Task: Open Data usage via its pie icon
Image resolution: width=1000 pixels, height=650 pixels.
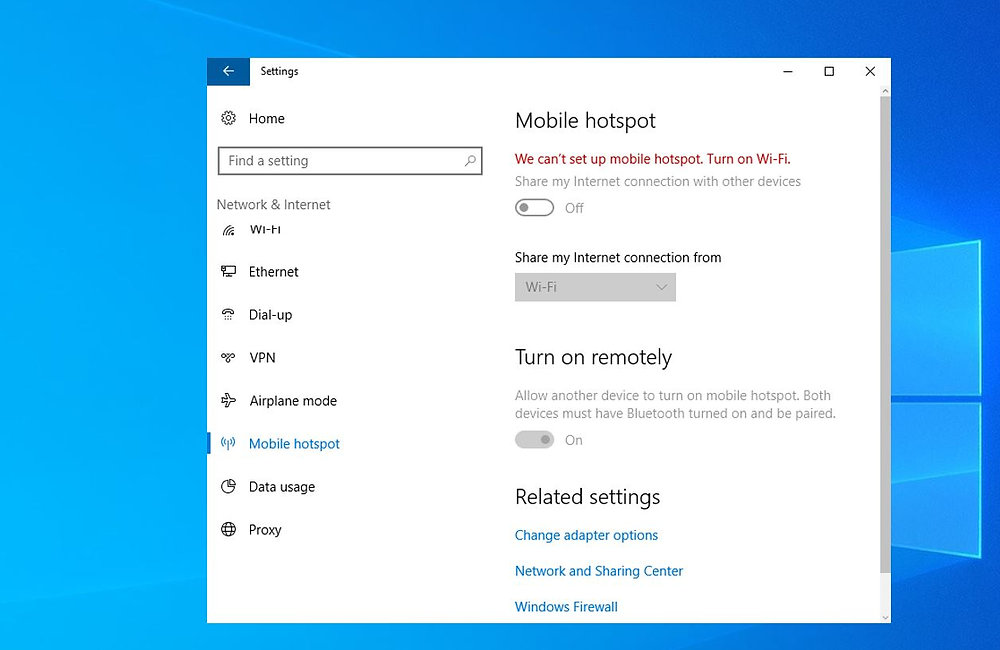Action: 229,486
